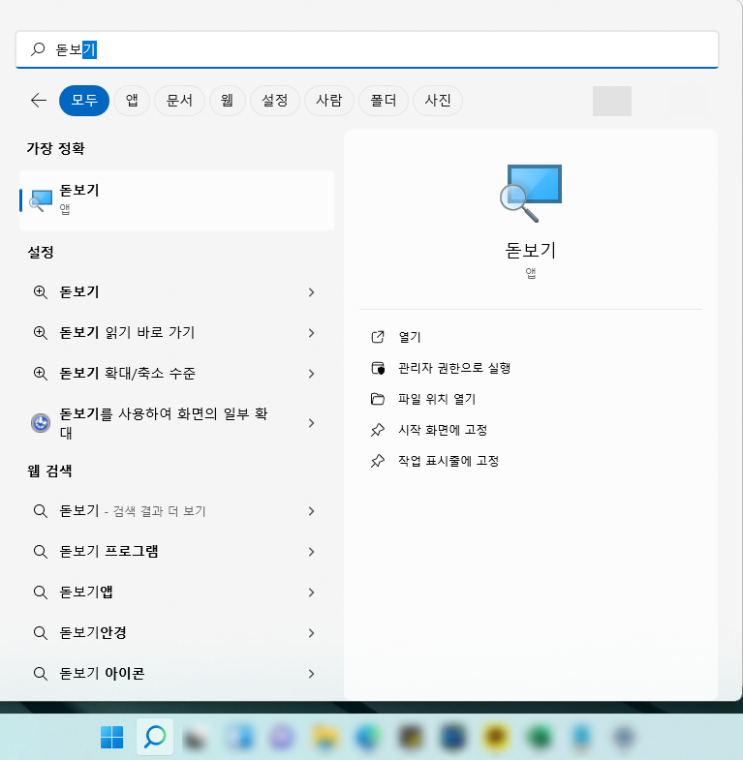Click the gray account box beside filter tabs
743x760 pixels.
click(612, 101)
